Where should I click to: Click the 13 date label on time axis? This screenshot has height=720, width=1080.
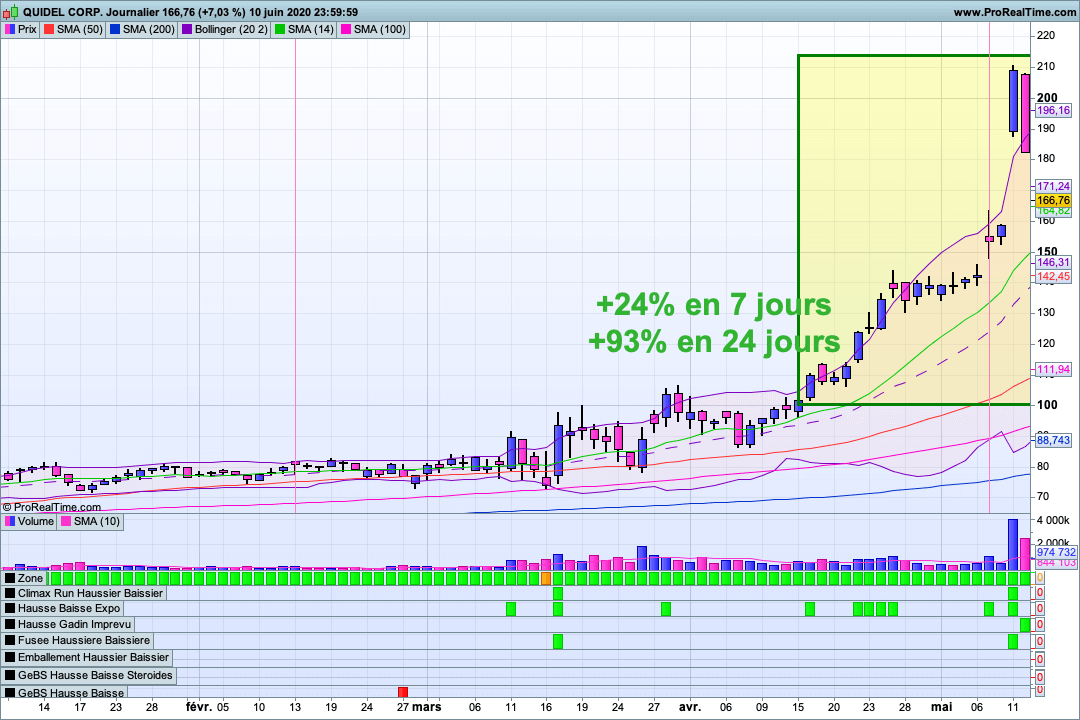point(295,707)
